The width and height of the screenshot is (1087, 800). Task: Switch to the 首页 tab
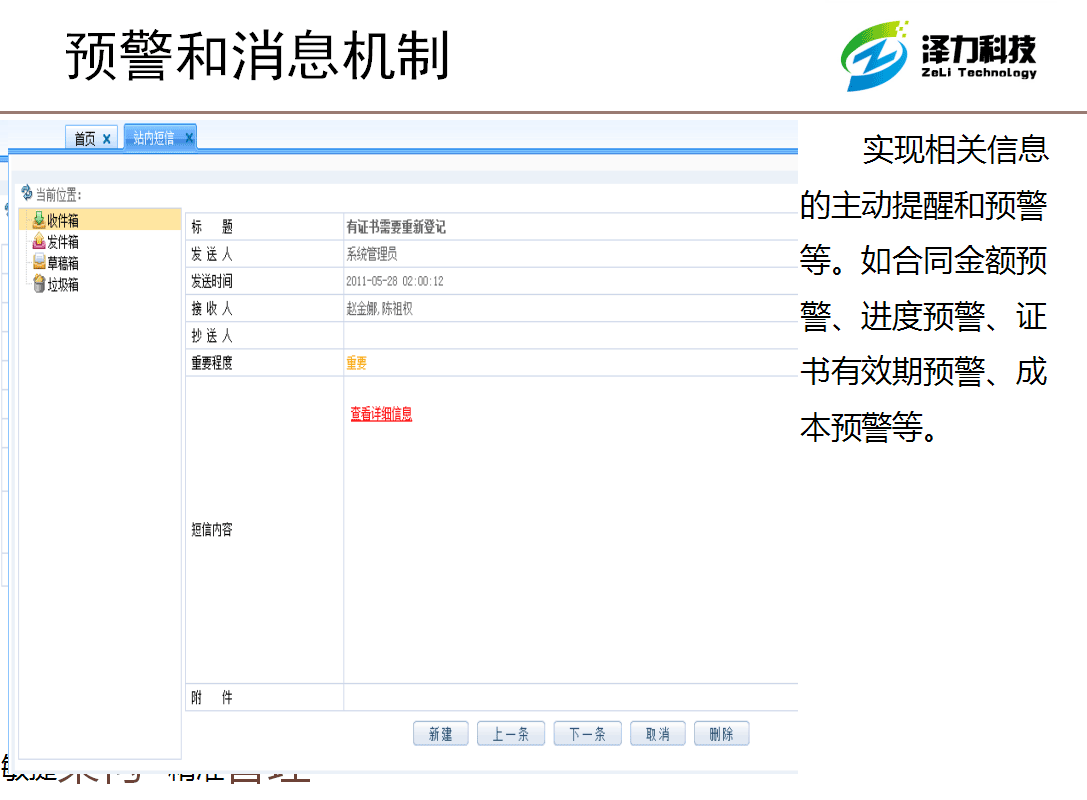point(85,138)
